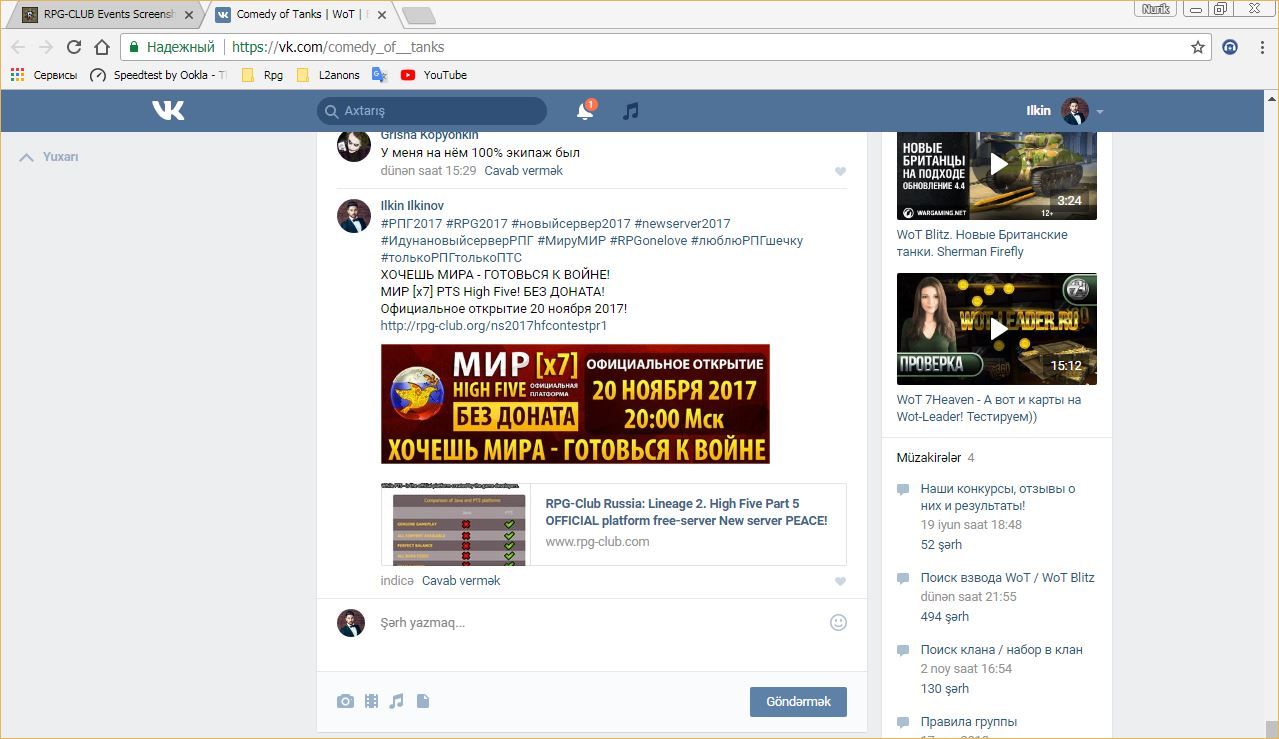
Task: Open the notifications bell
Action: coord(586,111)
